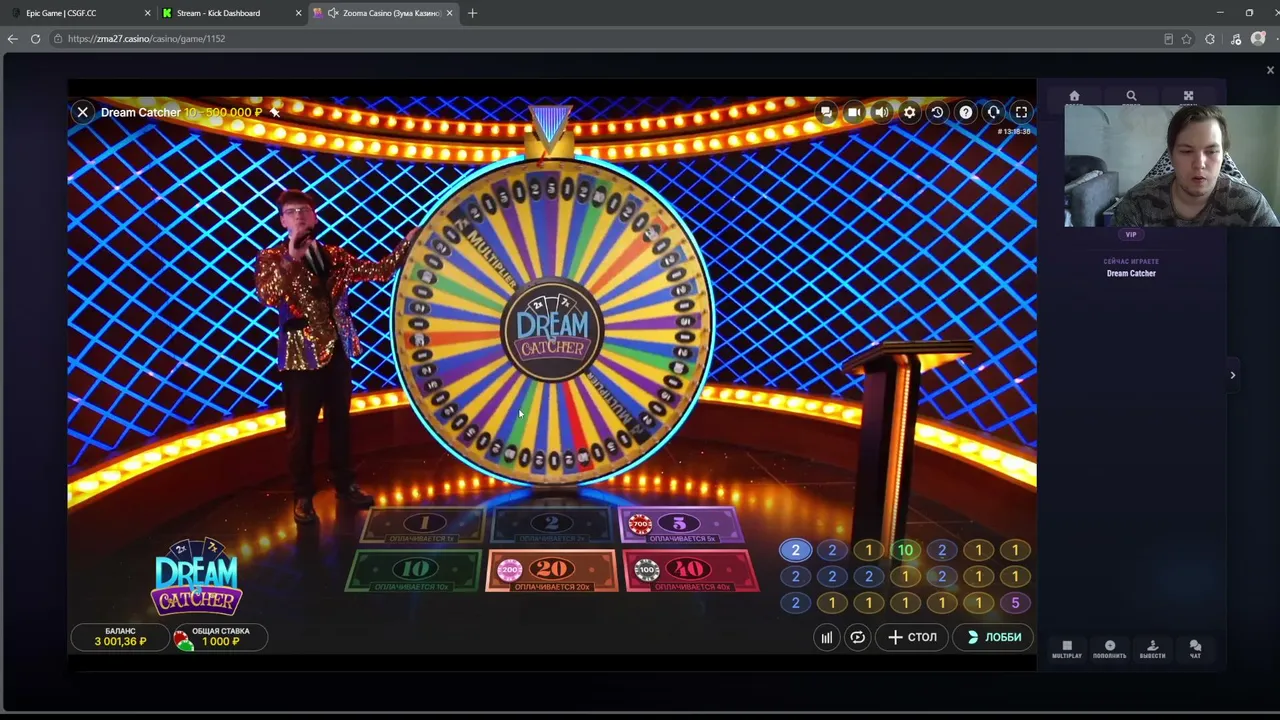Open a new browser tab
Image resolution: width=1280 pixels, height=720 pixels.
click(x=472, y=13)
